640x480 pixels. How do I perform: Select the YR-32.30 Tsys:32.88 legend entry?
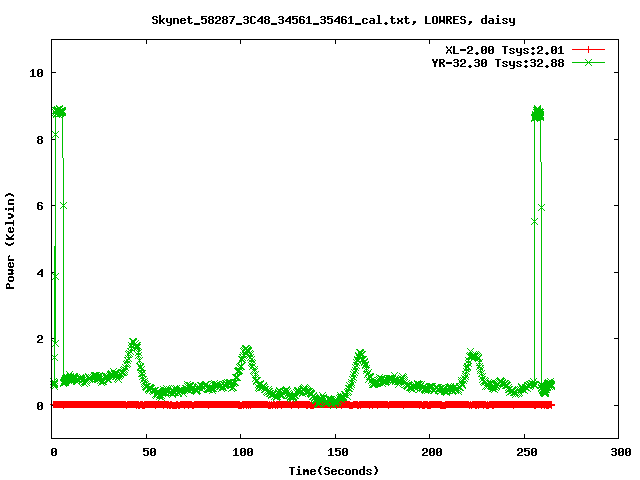(498, 63)
